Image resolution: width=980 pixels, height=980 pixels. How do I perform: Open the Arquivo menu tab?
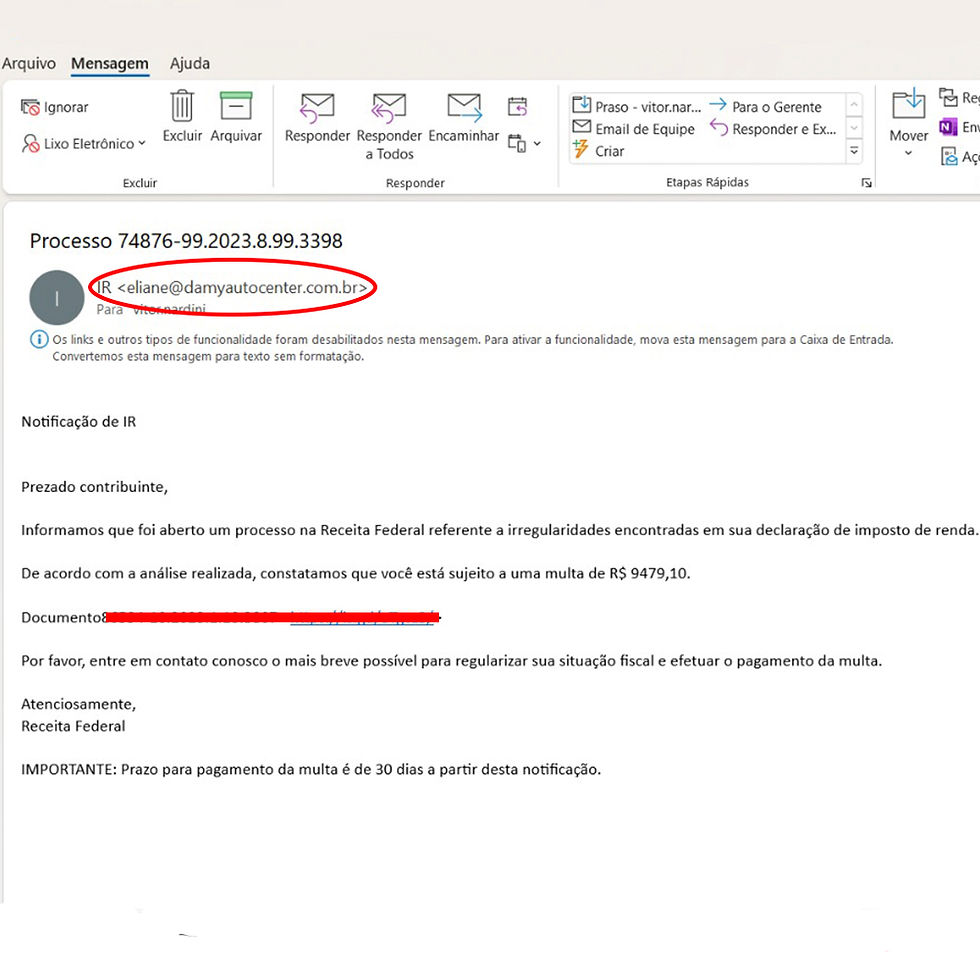click(29, 64)
